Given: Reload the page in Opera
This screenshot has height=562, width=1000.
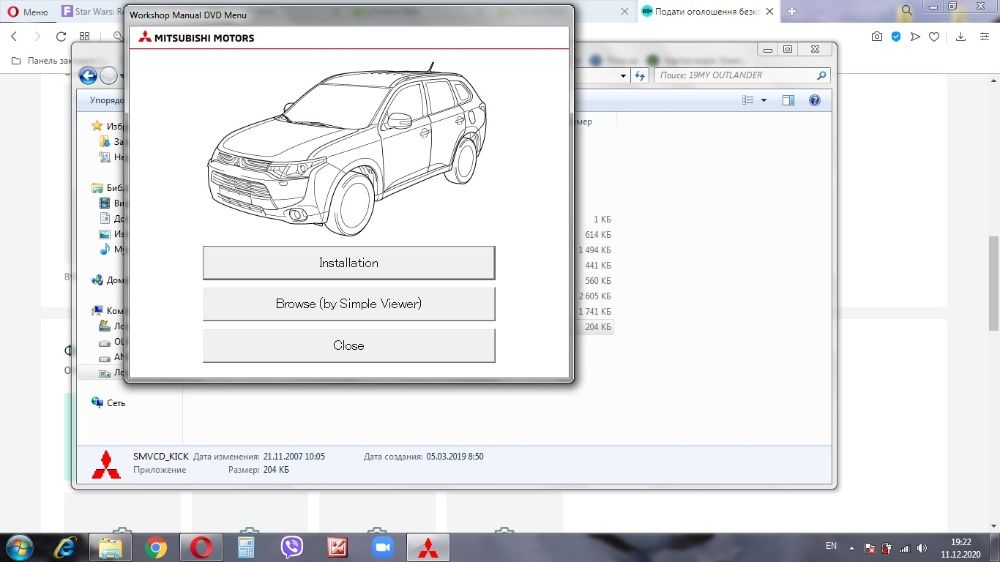Looking at the screenshot, I should pos(62,37).
